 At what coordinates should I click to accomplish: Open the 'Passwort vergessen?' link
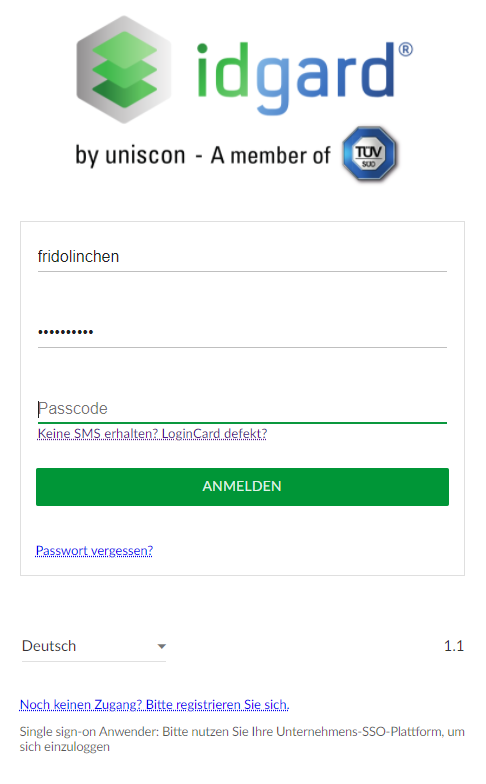tap(94, 550)
